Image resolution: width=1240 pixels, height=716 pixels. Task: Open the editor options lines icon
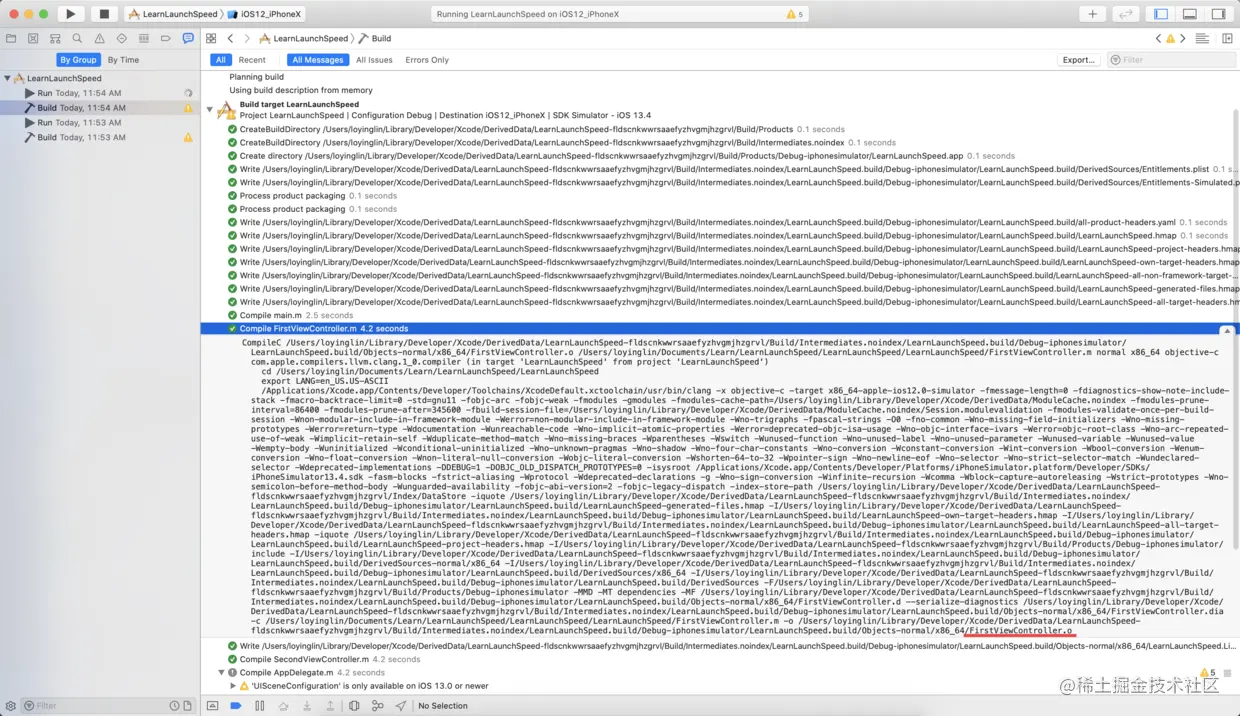[x=1201, y=38]
